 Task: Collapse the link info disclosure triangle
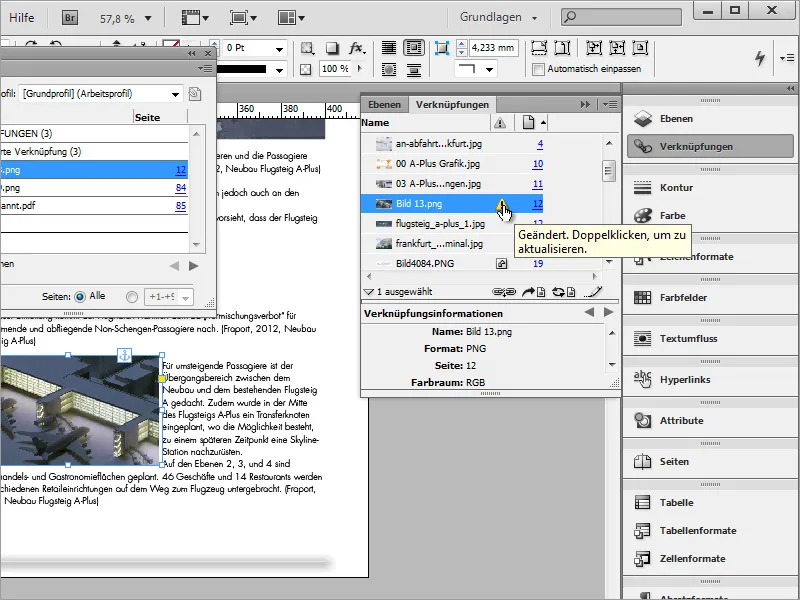coord(368,292)
